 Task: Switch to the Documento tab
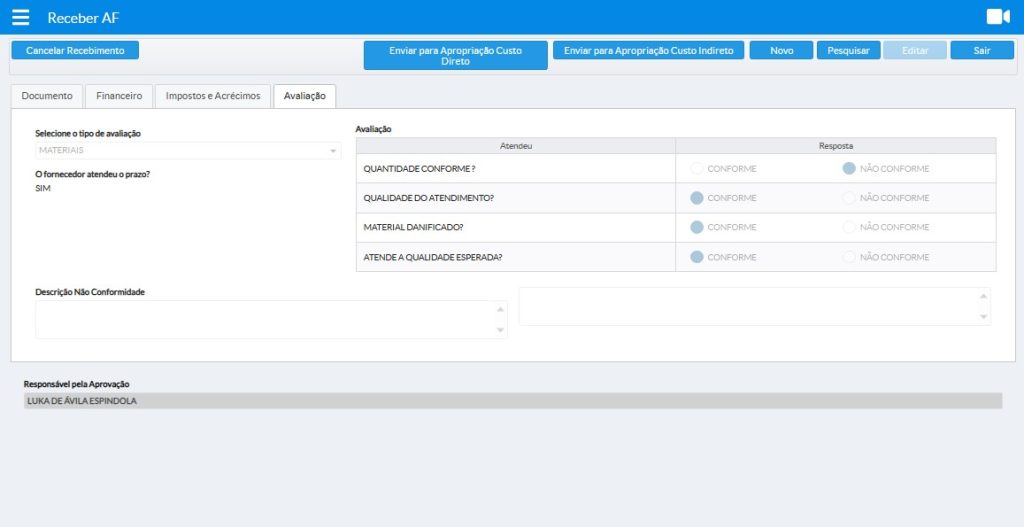[x=47, y=96]
